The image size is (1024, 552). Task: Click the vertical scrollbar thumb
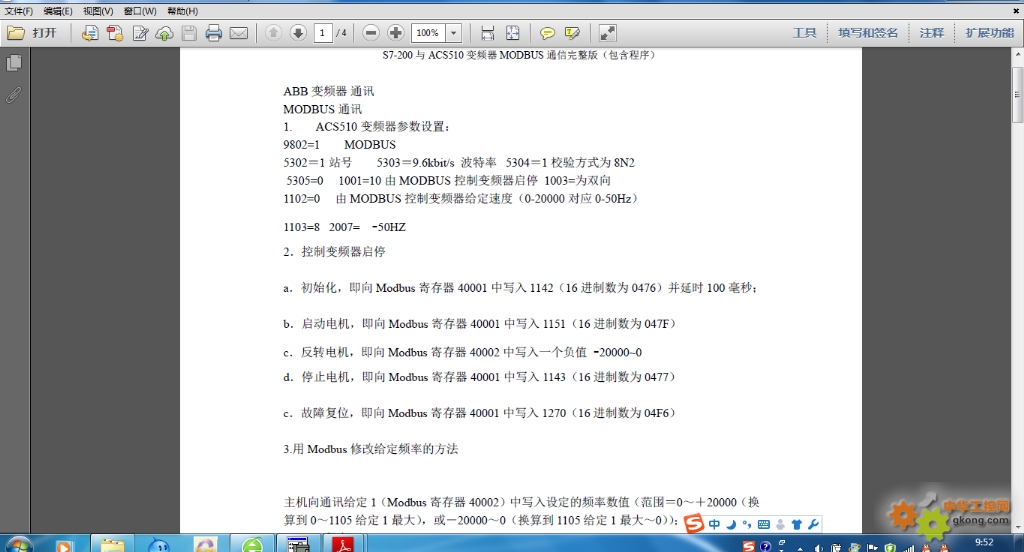pos(1017,94)
